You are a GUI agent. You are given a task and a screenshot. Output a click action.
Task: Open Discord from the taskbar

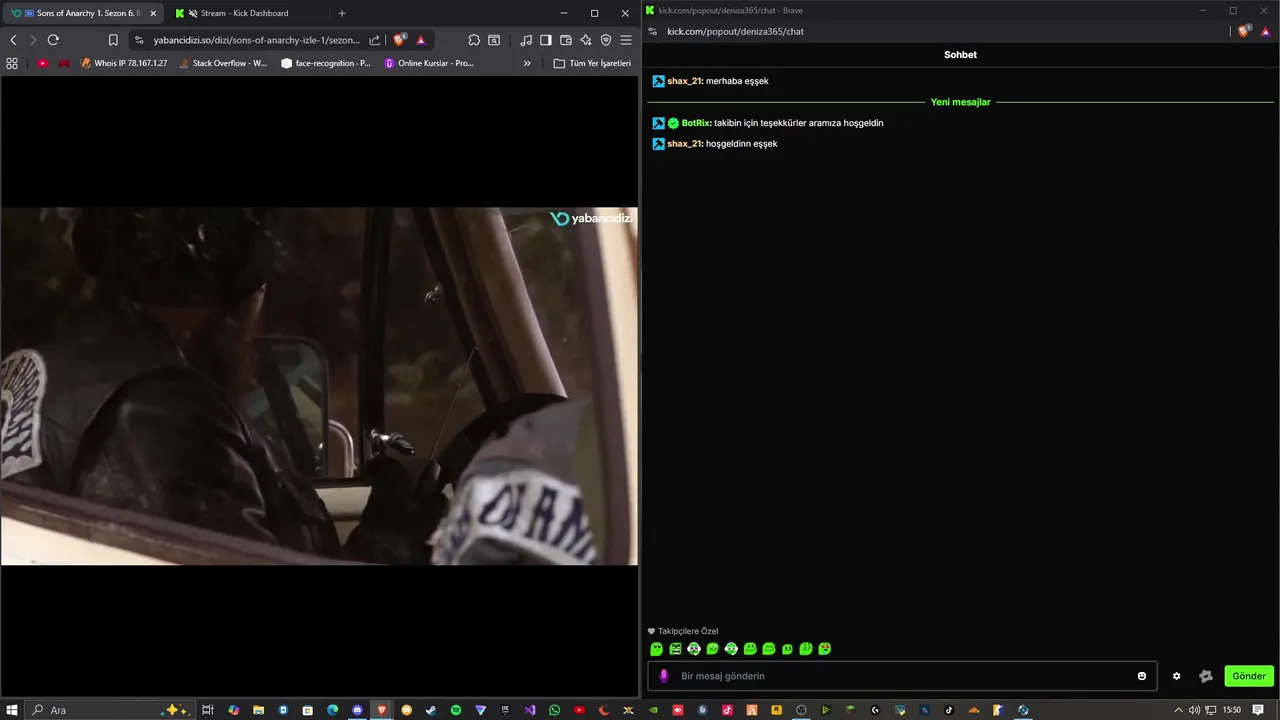357,710
